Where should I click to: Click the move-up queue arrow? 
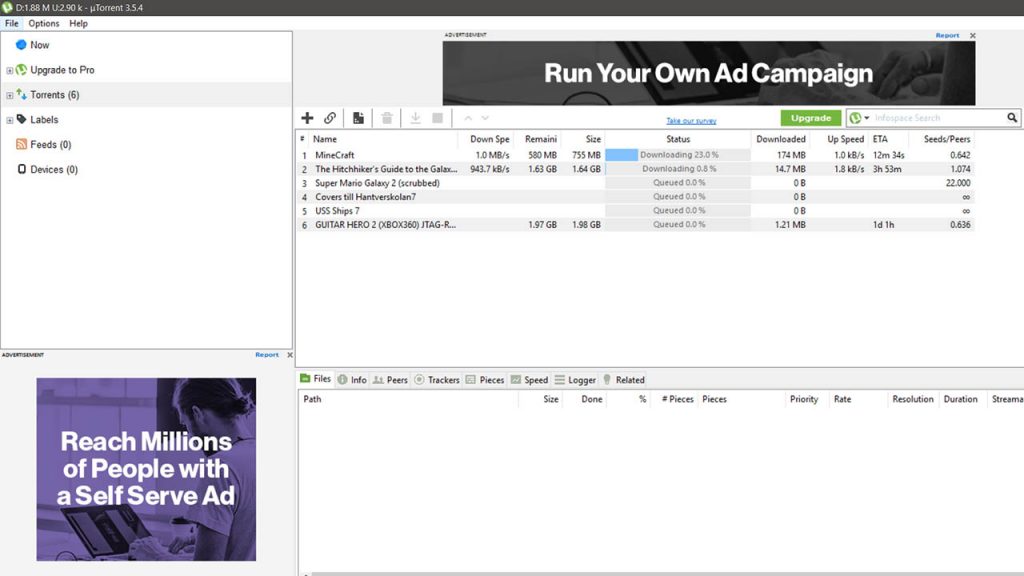pos(467,118)
